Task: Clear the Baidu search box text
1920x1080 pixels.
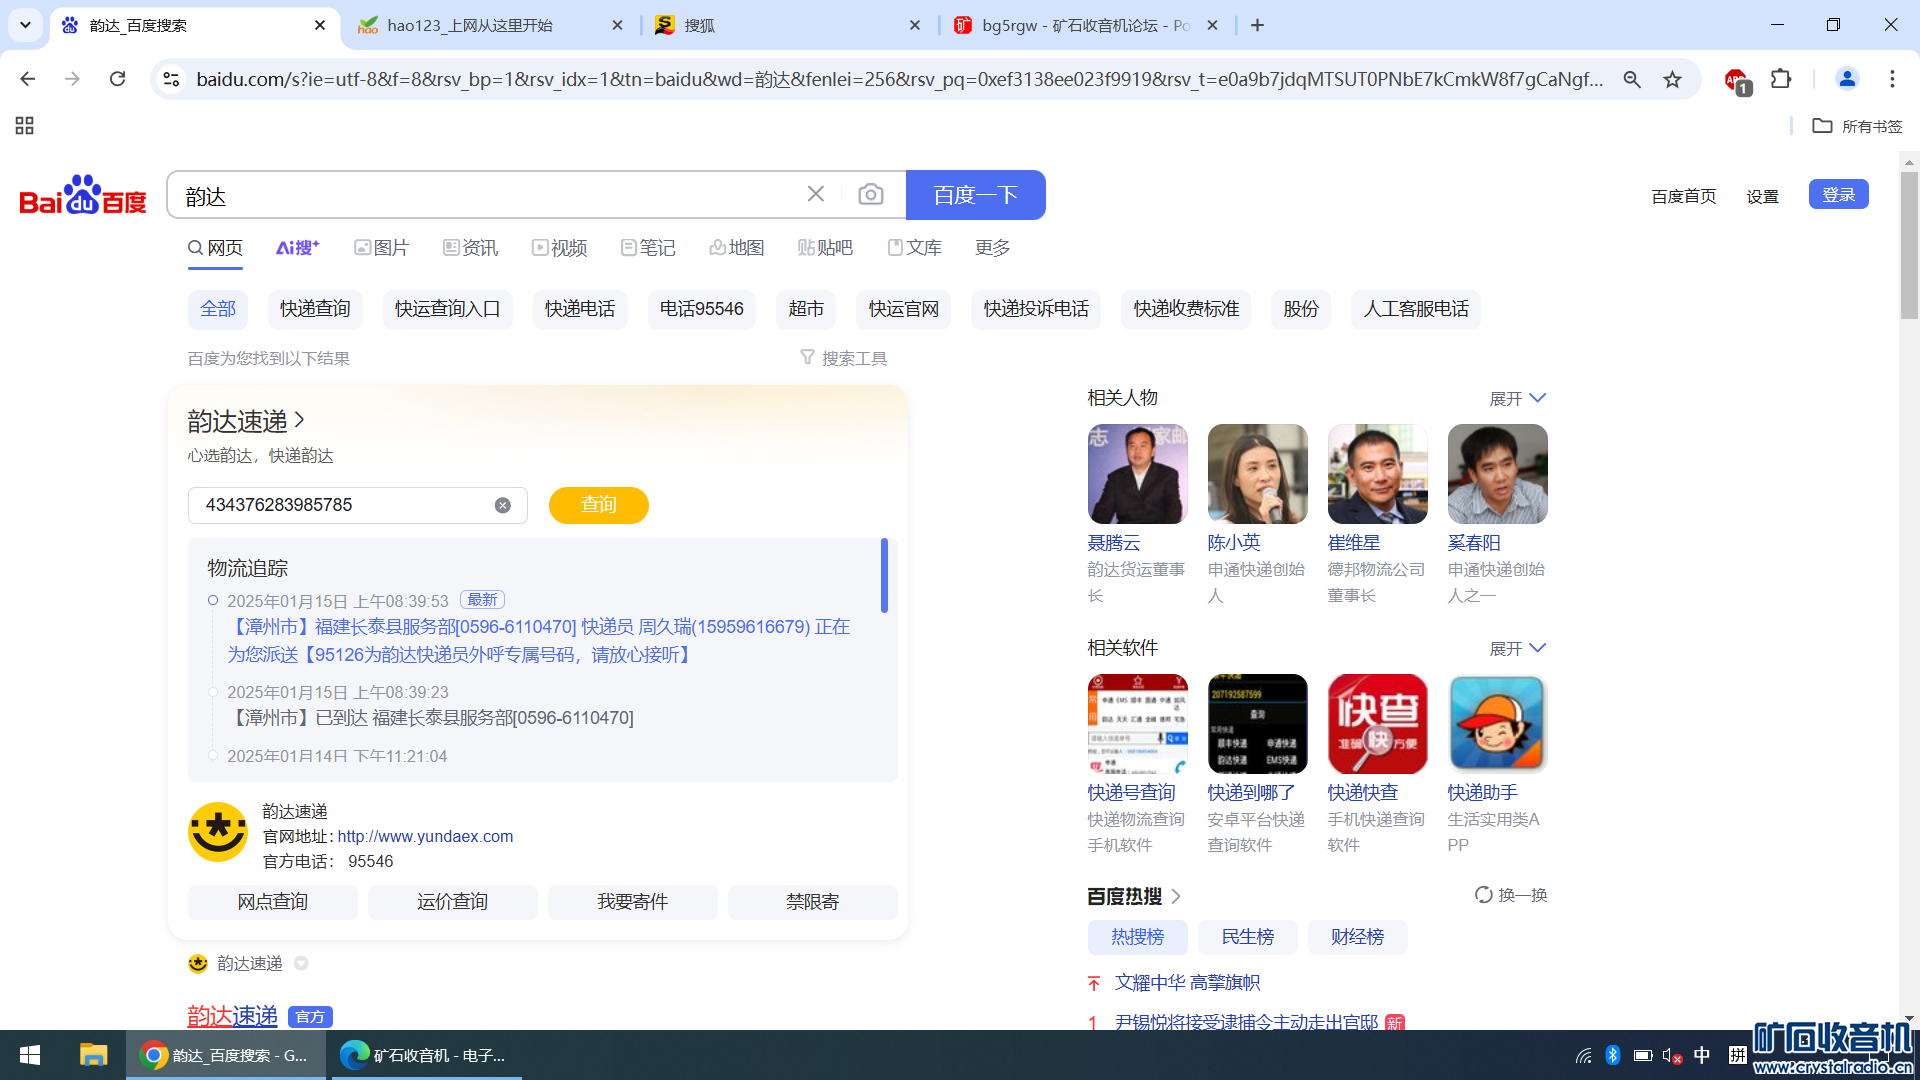Action: [816, 194]
